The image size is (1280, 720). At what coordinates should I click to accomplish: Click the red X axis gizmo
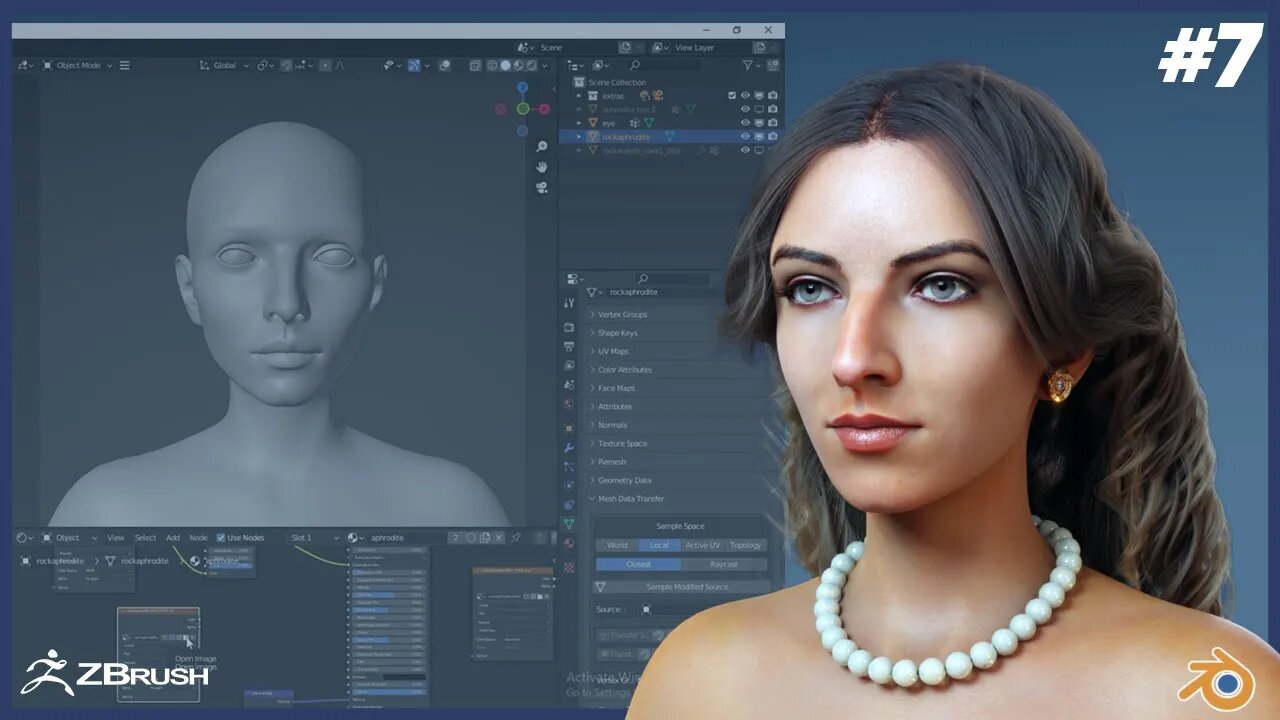(x=544, y=109)
